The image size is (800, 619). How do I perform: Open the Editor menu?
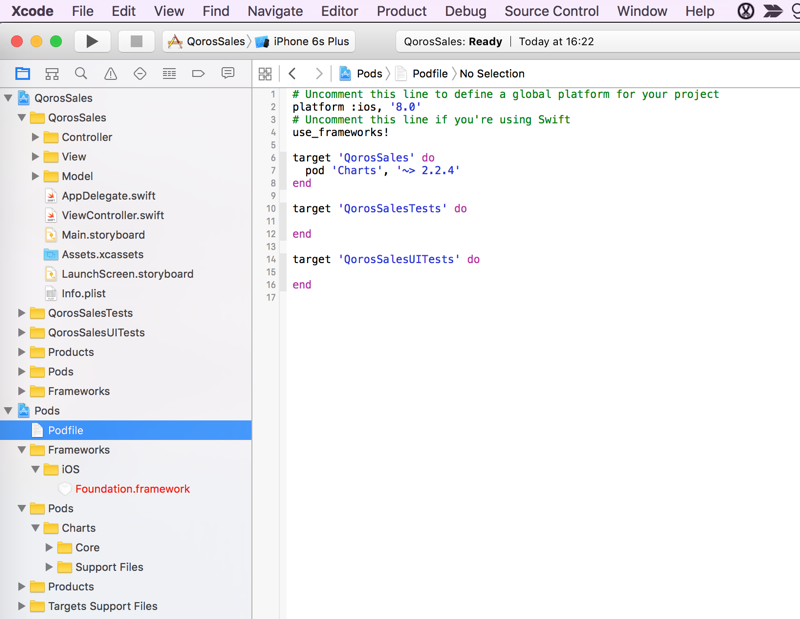click(339, 11)
